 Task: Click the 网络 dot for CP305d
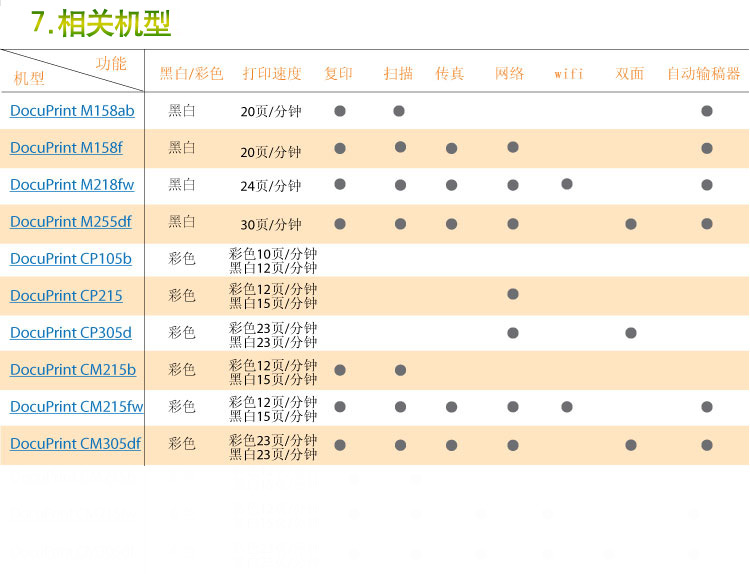click(x=513, y=332)
